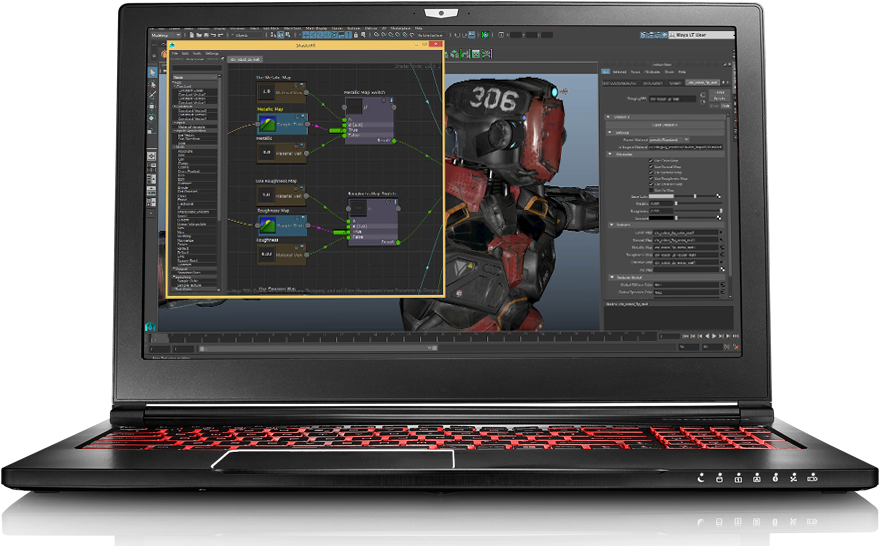
Task: Open the Modeling menu set dropdown
Action: pyautogui.click(x=166, y=35)
